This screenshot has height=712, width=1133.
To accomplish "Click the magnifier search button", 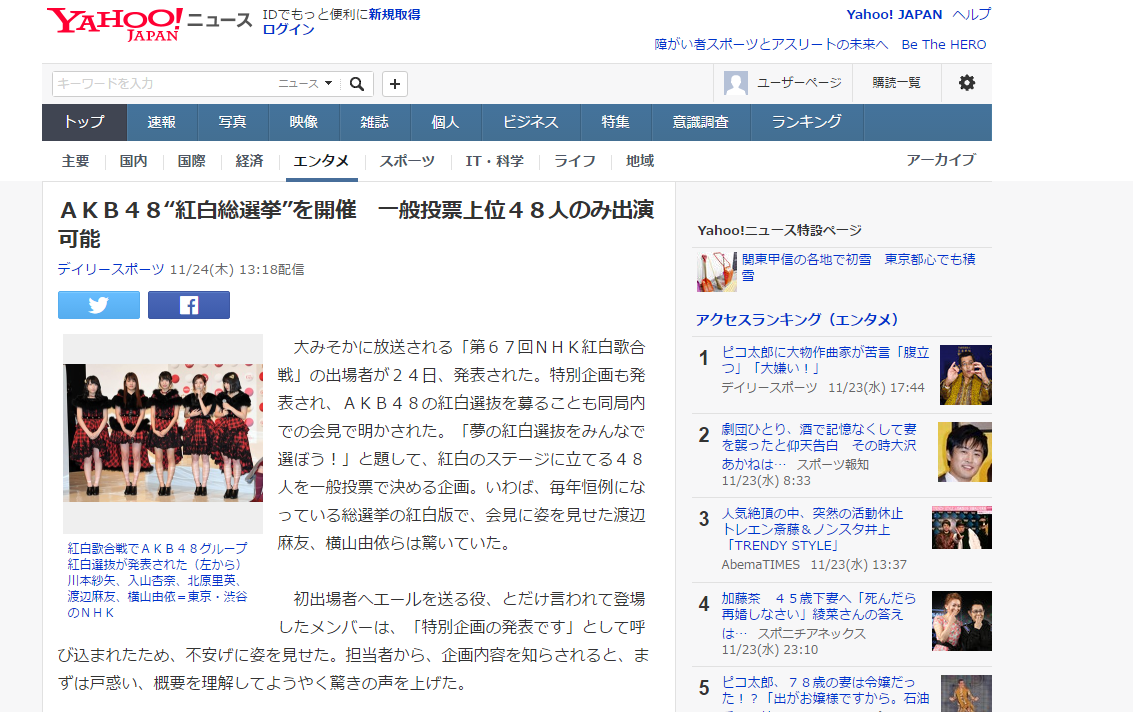I will [x=357, y=84].
